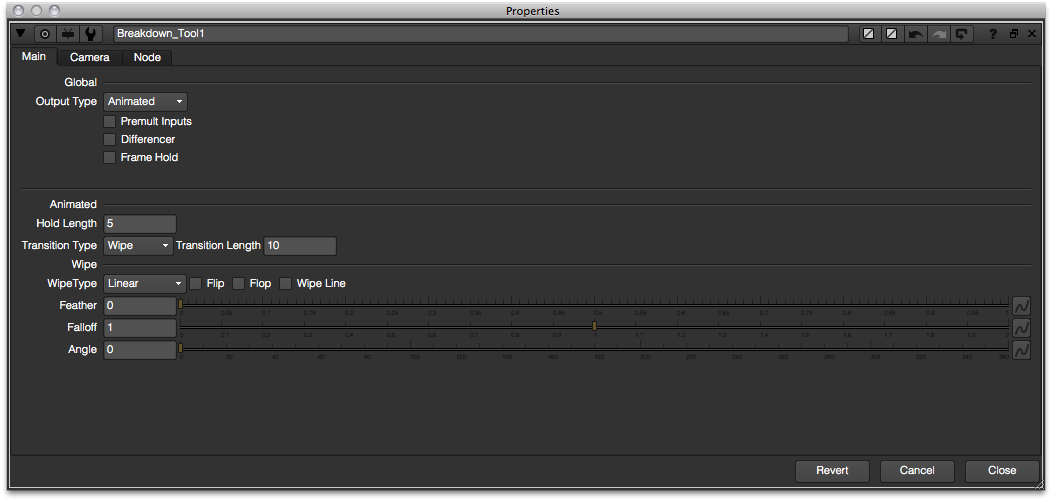Image resolution: width=1052 pixels, height=501 pixels.
Task: Open the animation curve menu for Feather
Action: click(1022, 306)
